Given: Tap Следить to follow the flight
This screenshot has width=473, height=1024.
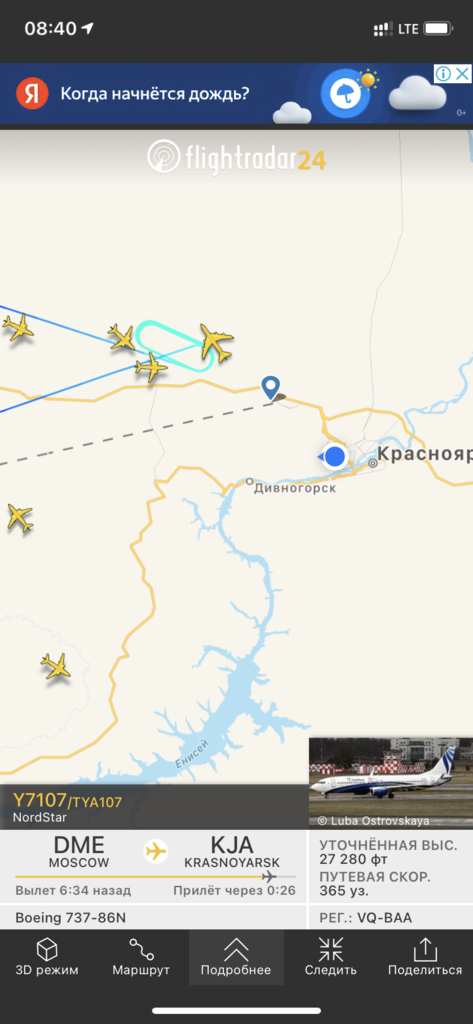Looking at the screenshot, I should point(331,957).
